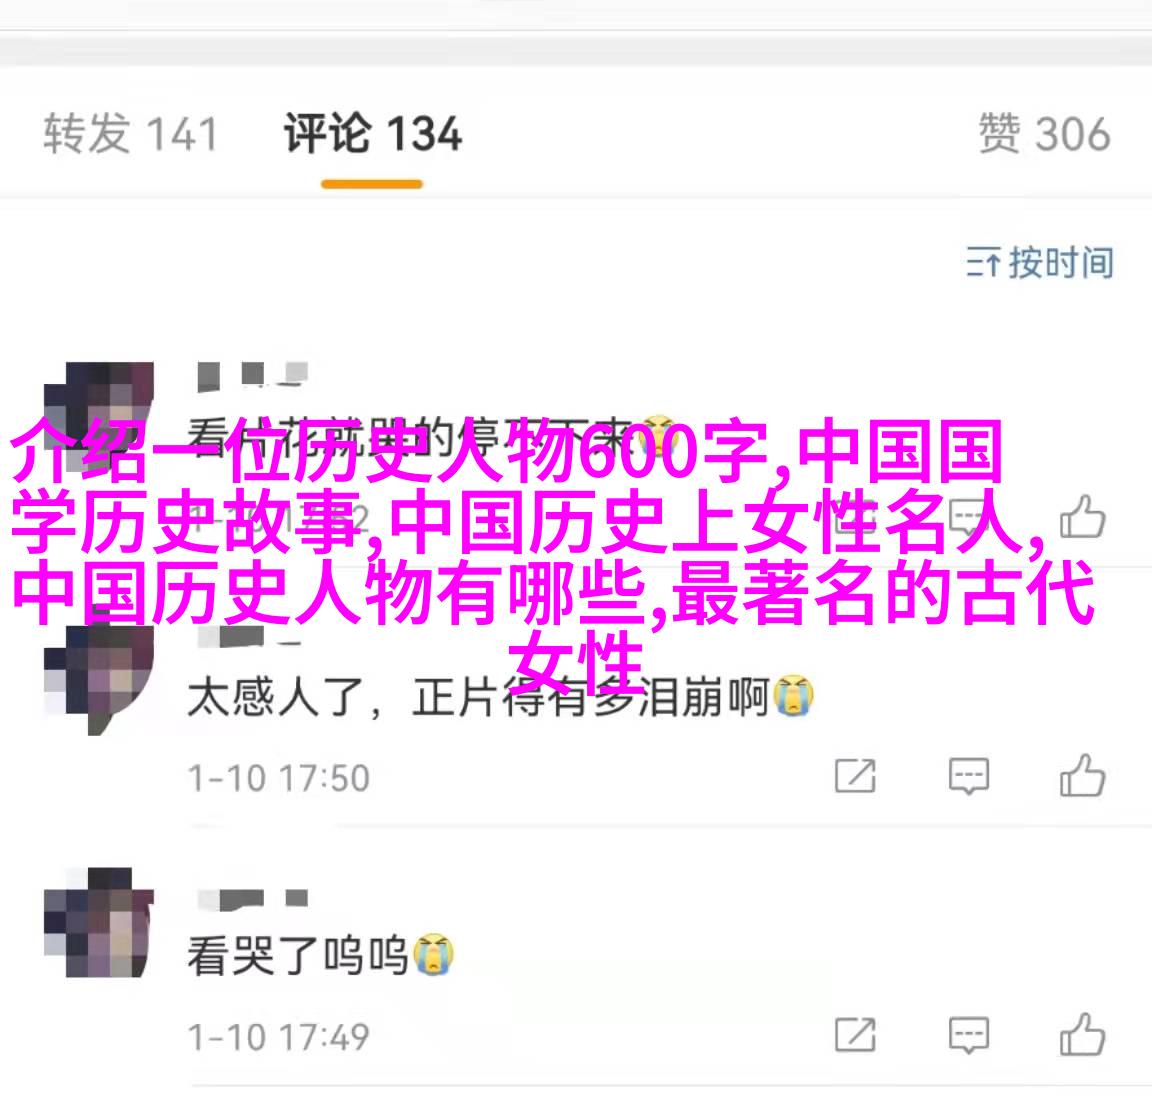Reply to the first comment via bubble icon
This screenshot has width=1152, height=1096.
[968, 519]
